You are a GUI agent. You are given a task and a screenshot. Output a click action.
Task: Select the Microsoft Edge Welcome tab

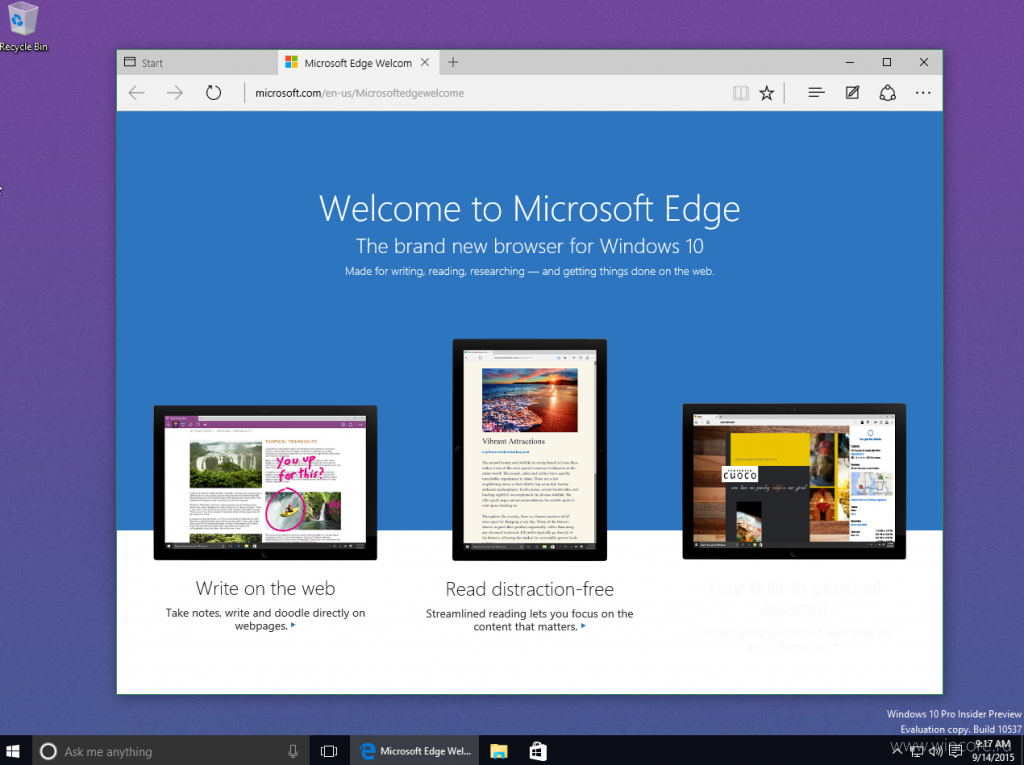coord(358,63)
